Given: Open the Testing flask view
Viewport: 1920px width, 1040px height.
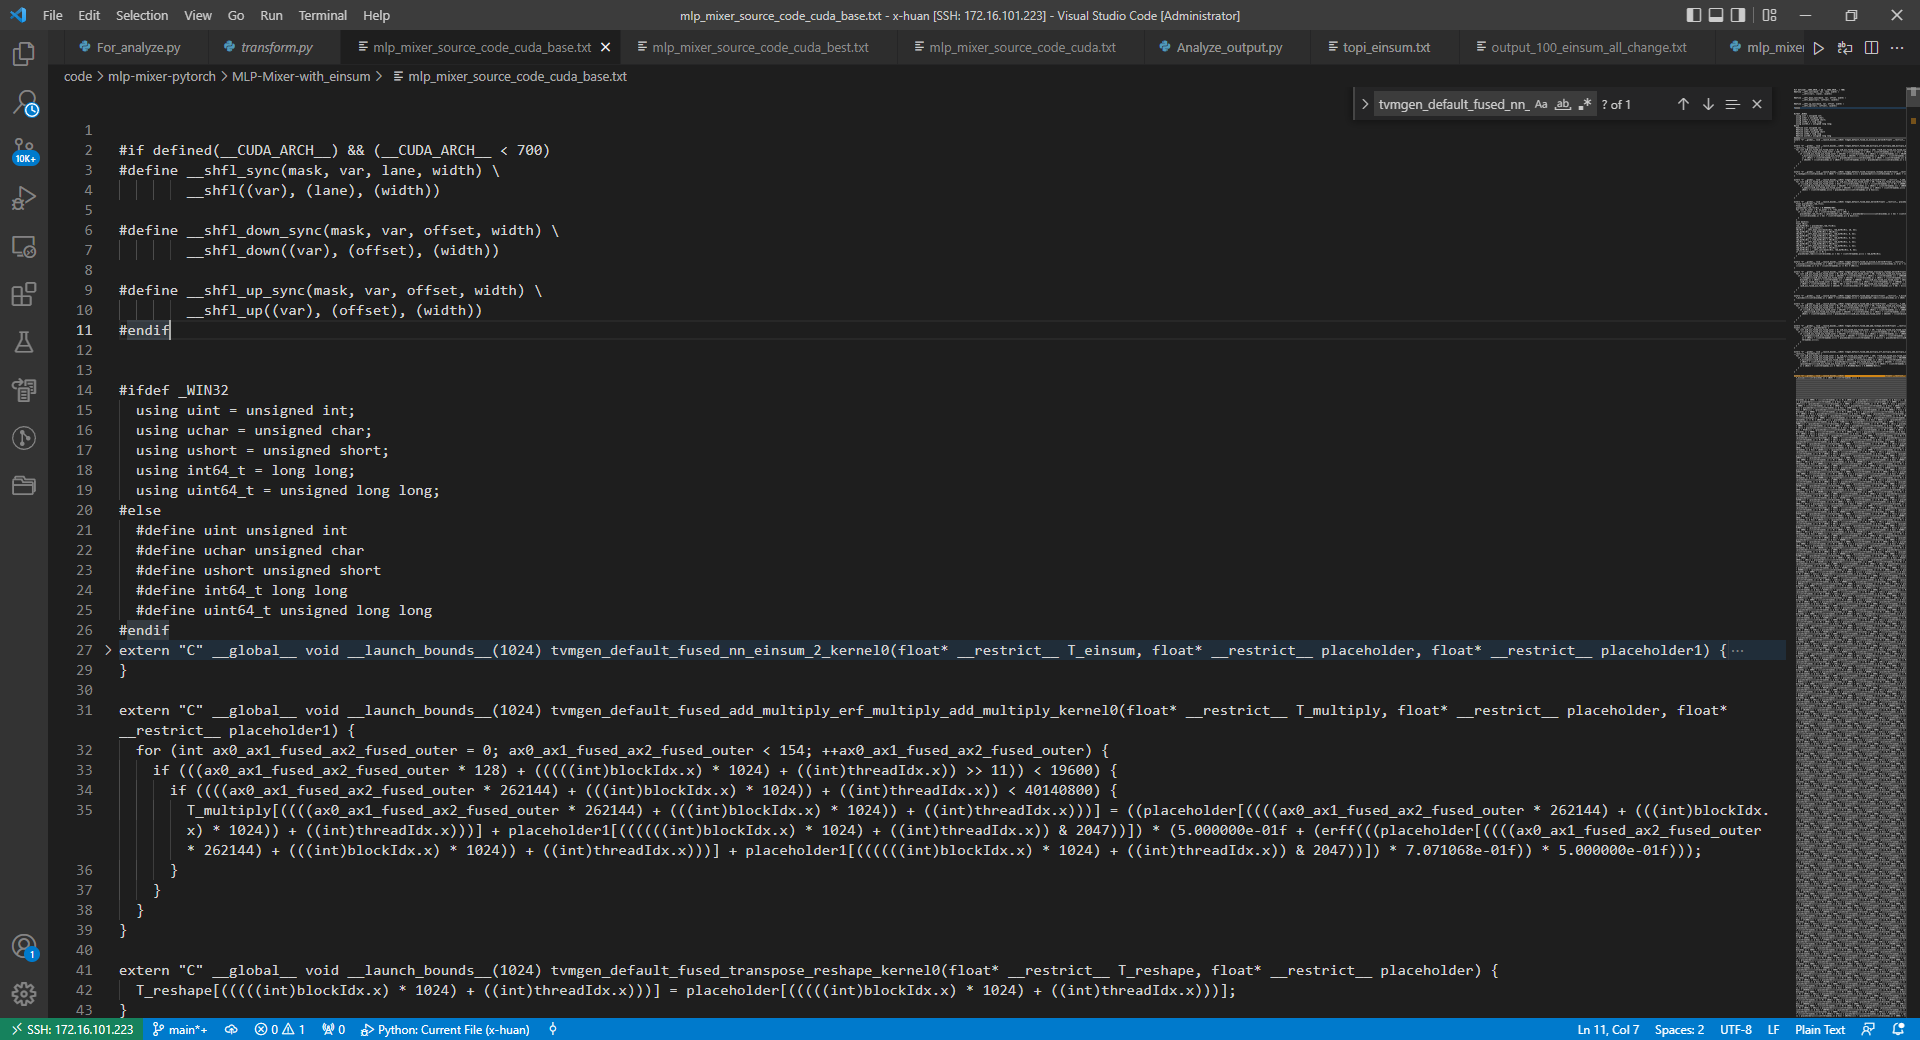Looking at the screenshot, I should pos(24,343).
